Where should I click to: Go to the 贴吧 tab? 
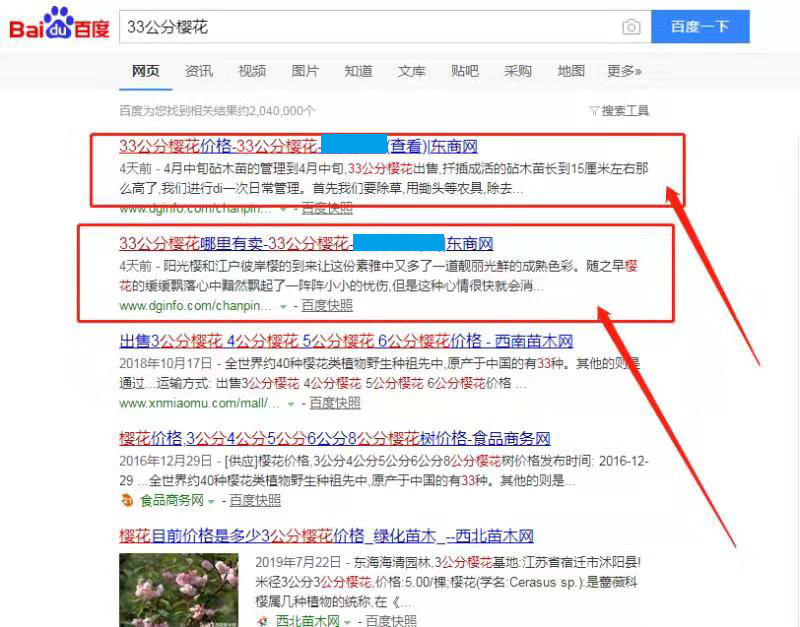click(x=464, y=71)
